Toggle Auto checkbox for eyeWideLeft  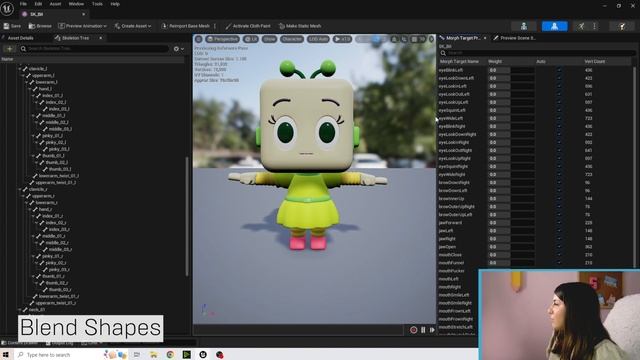pyautogui.click(x=559, y=118)
